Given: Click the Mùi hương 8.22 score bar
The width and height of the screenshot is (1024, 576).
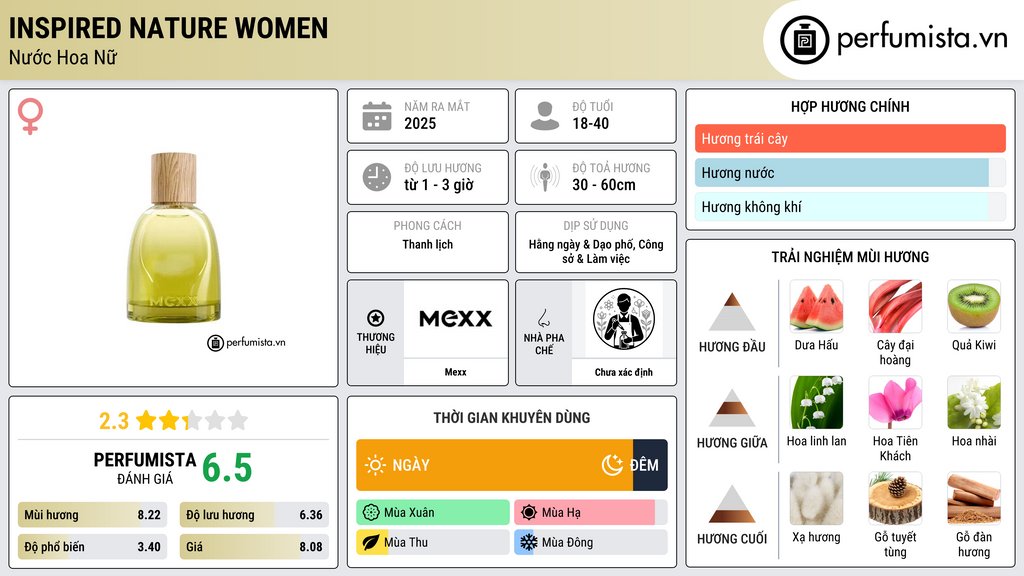Looking at the screenshot, I should pos(93,515).
